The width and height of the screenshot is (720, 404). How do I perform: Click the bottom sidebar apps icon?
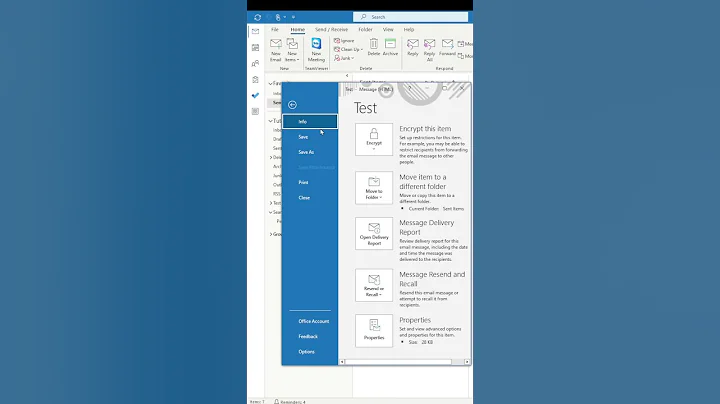click(255, 112)
